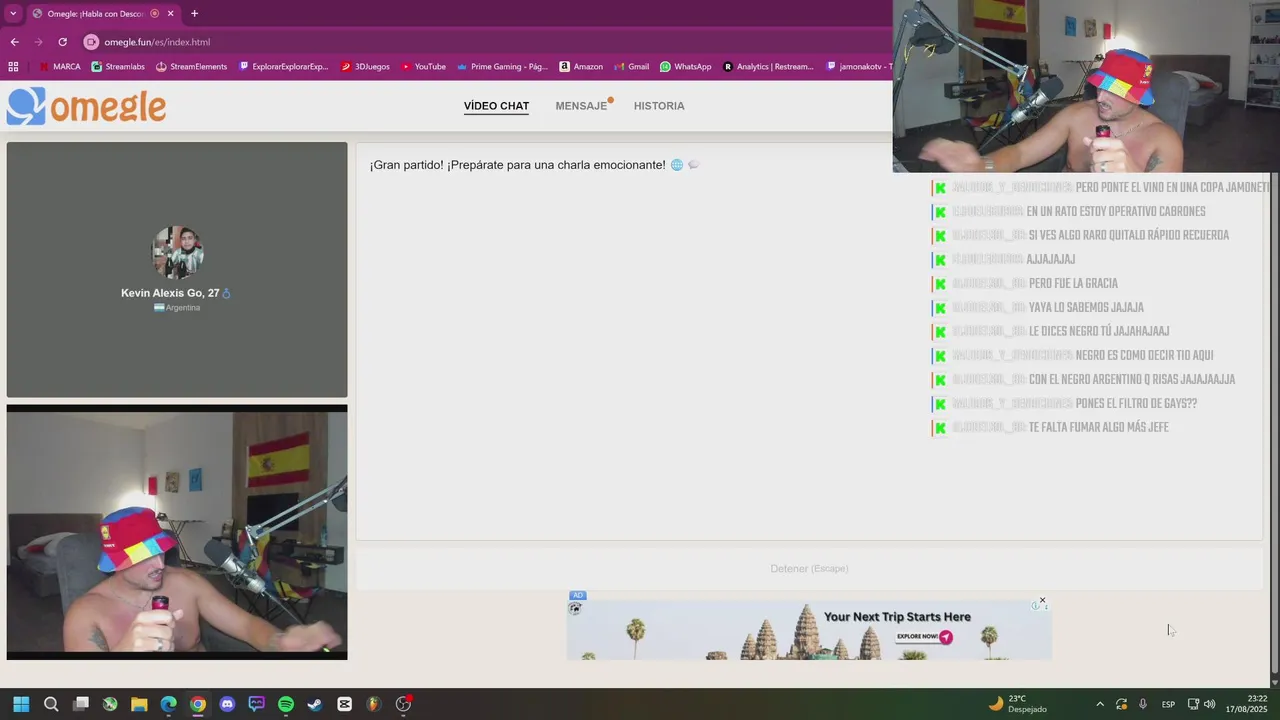Screen dimensions: 1280x720
Task: Open the Amazon bookmark
Action: [581, 67]
